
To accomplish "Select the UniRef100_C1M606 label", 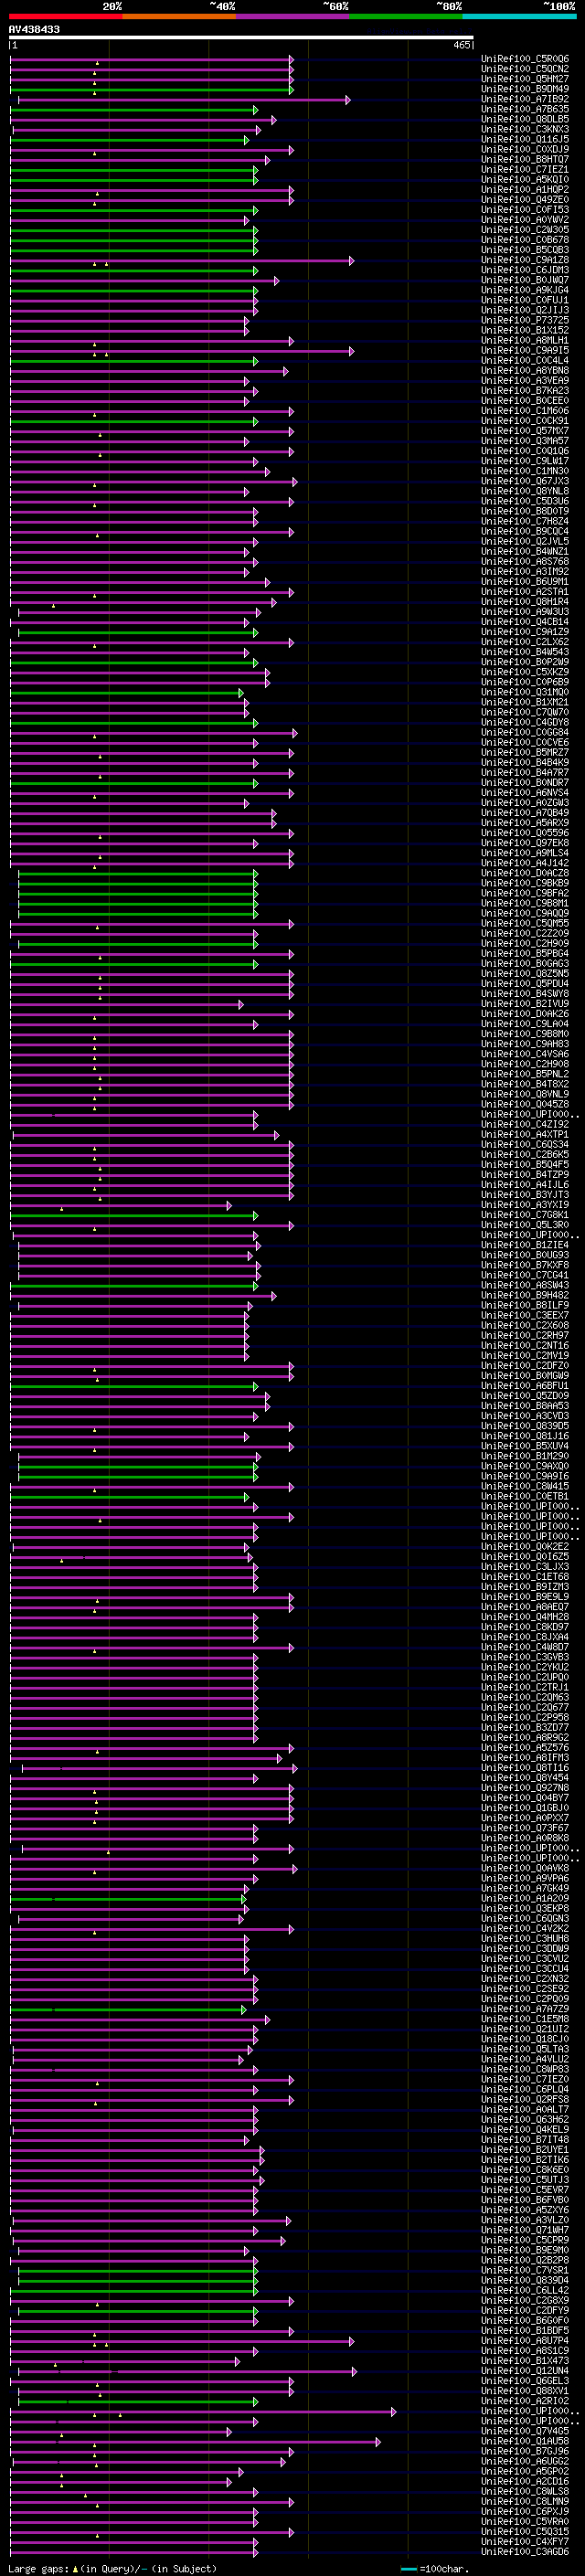I will pos(525,410).
